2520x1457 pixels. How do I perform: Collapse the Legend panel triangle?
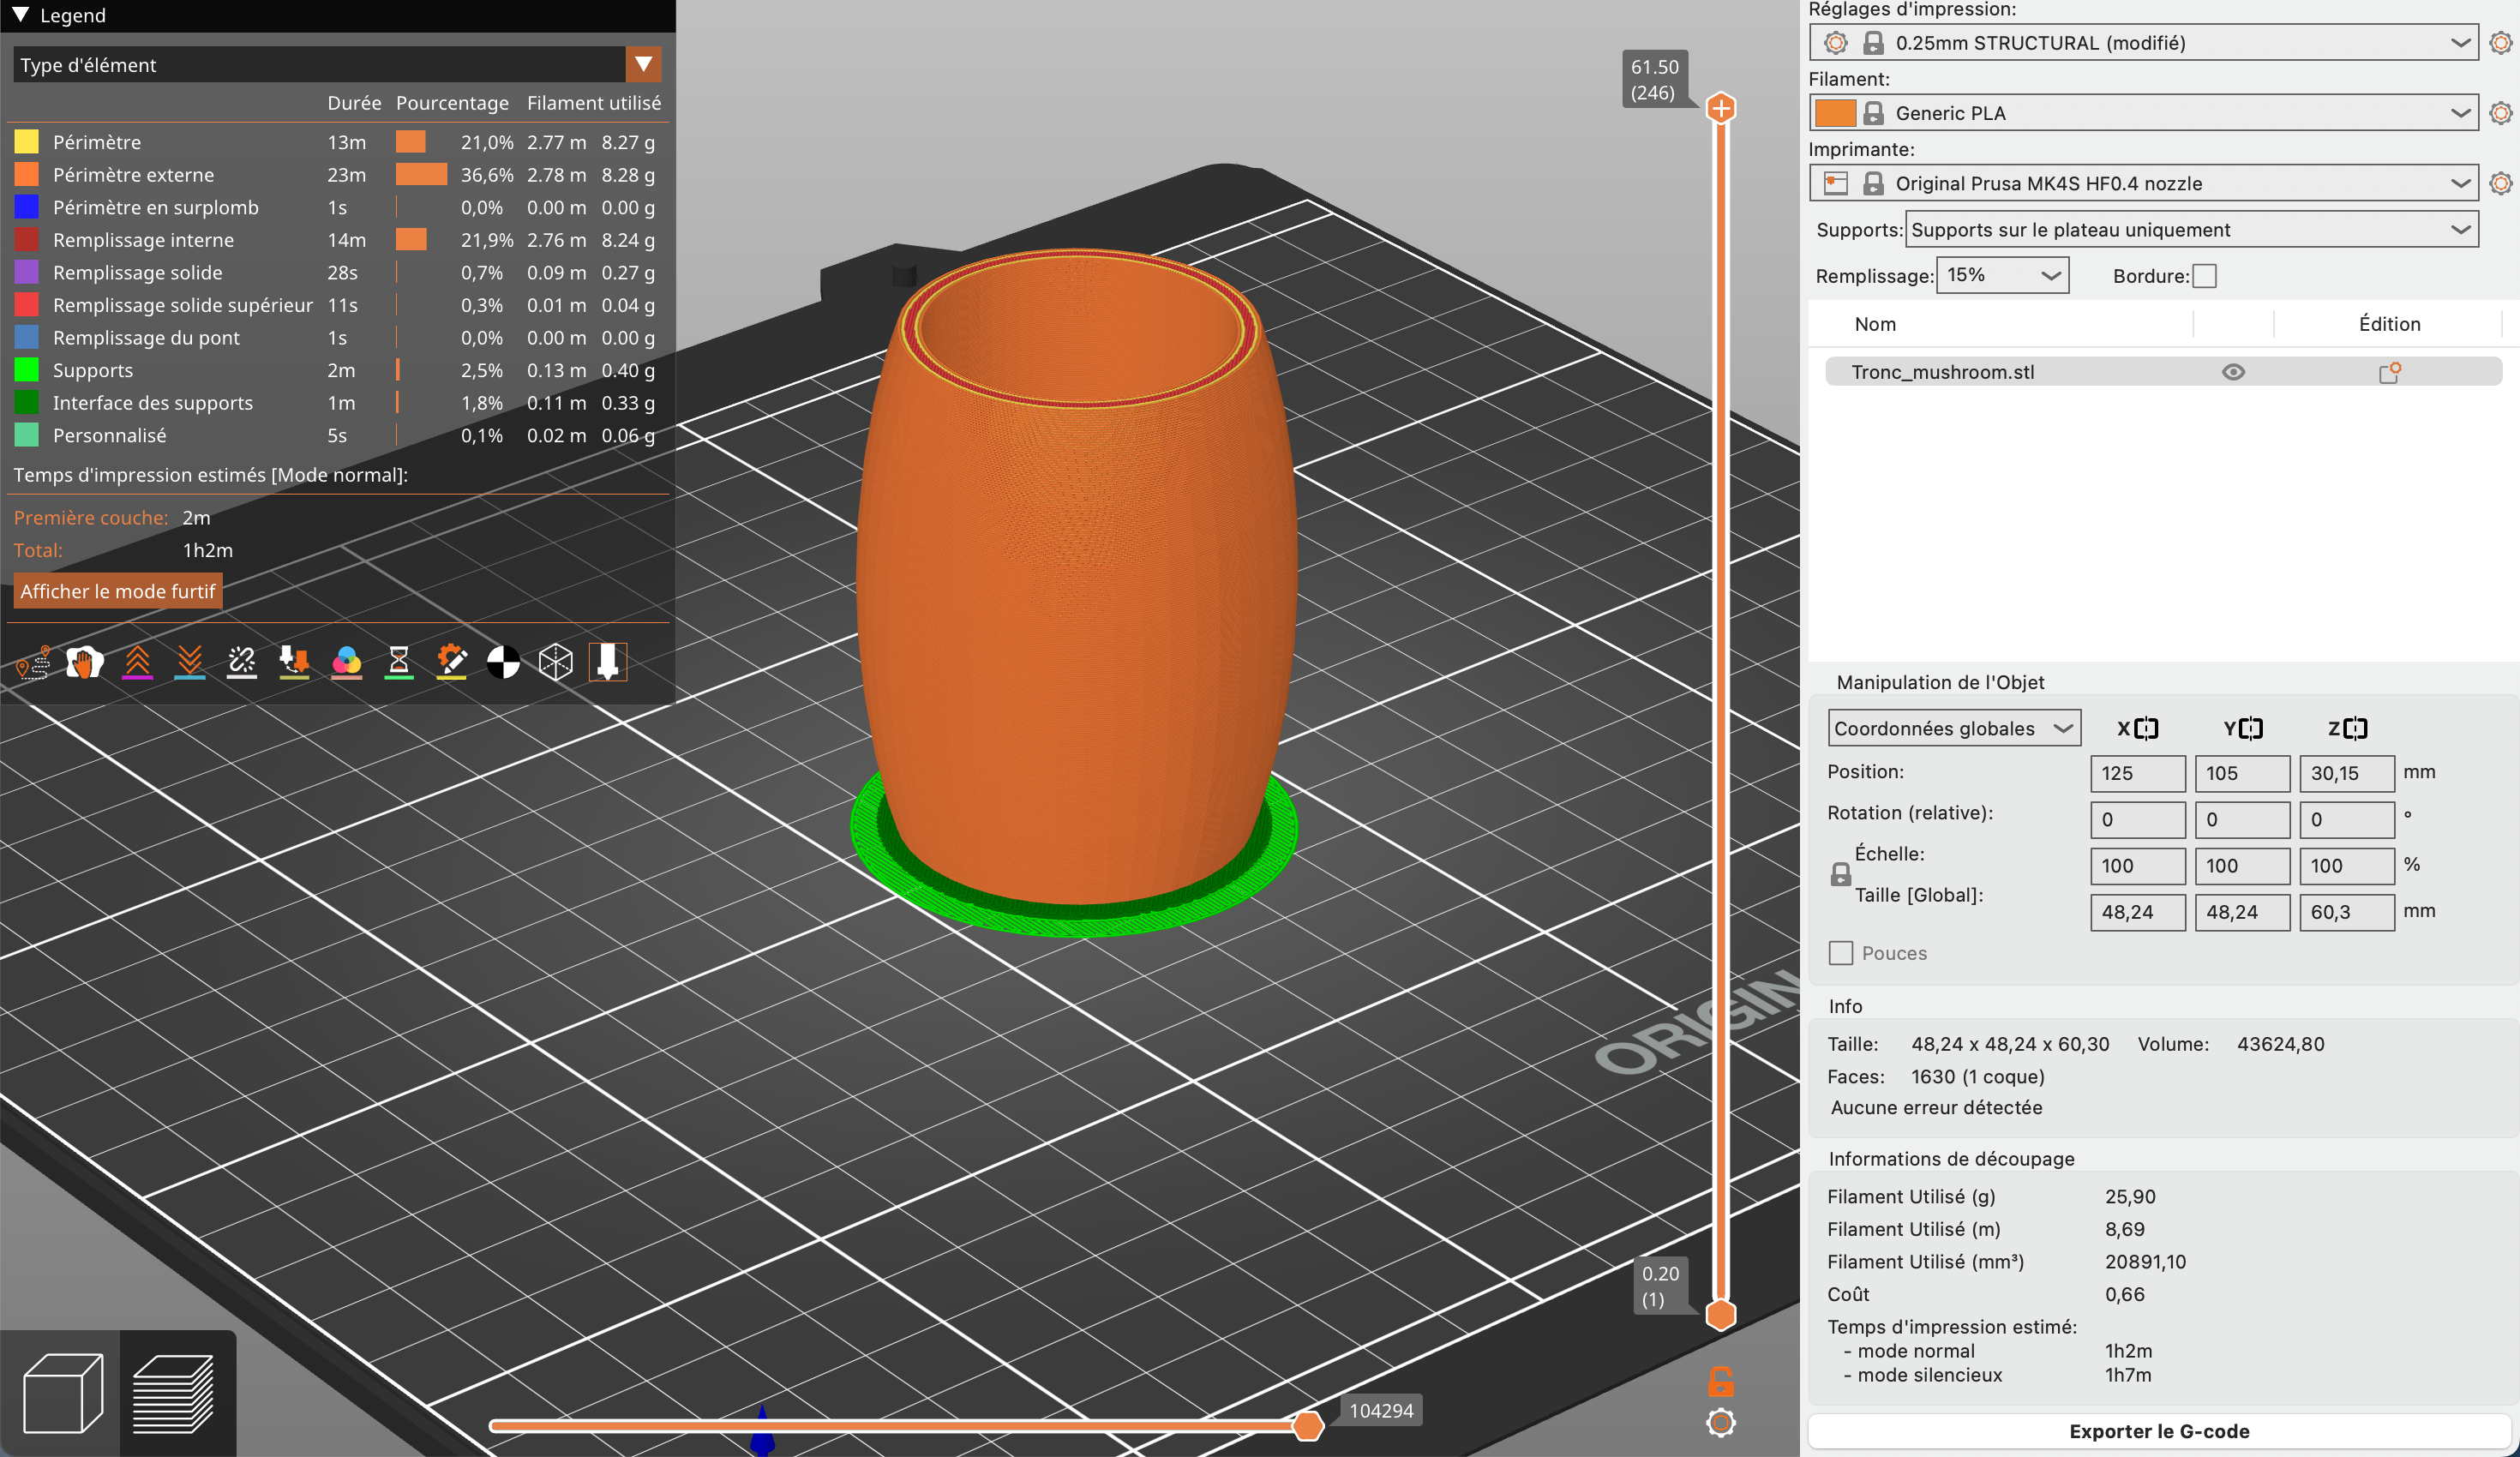[x=20, y=15]
